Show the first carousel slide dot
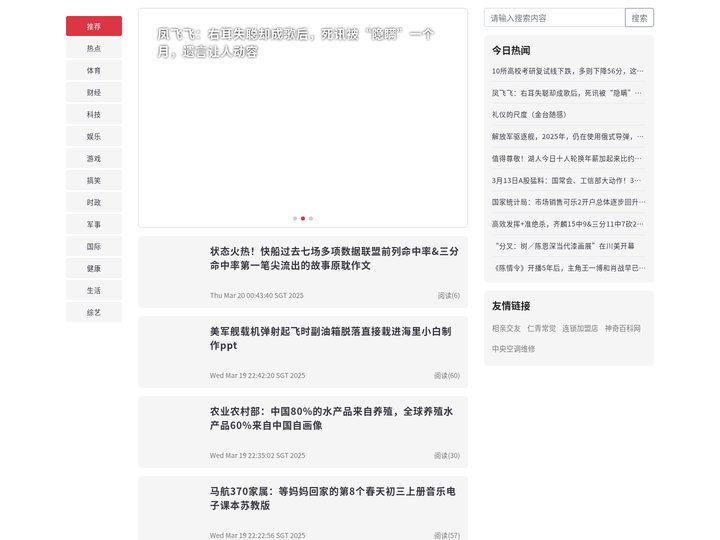 tap(295, 219)
